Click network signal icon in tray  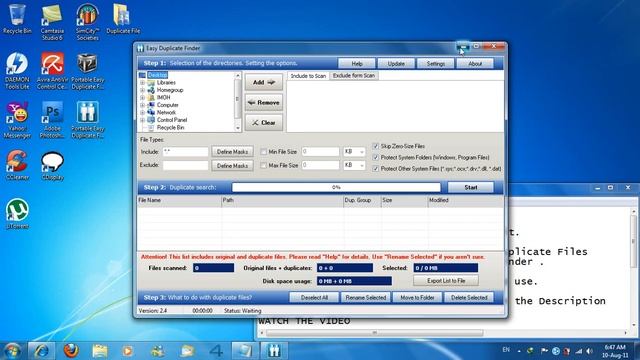[578, 351]
